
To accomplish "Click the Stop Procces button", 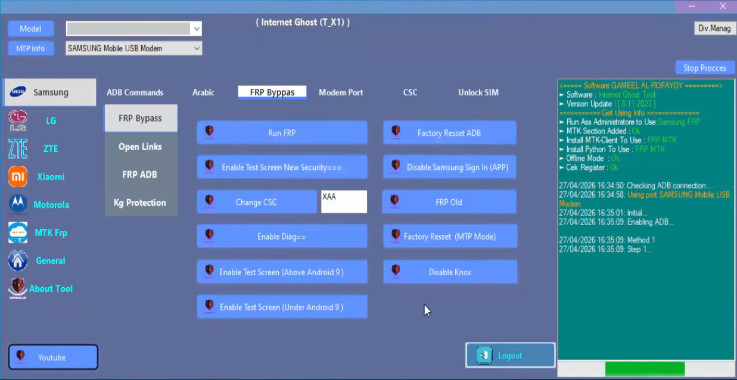I will [x=705, y=68].
